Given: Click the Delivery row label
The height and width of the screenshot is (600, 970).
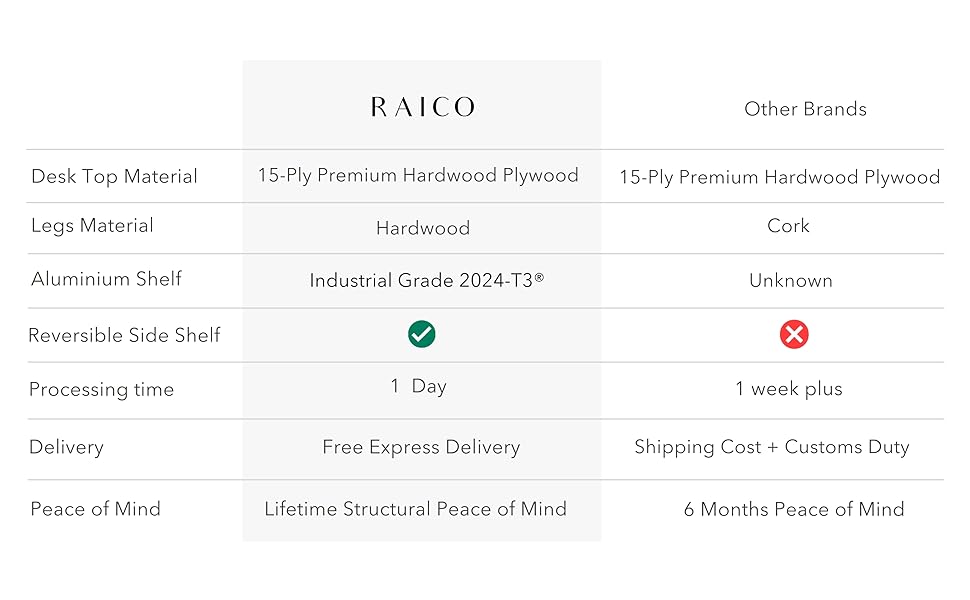Looking at the screenshot, I should pyautogui.click(x=66, y=447).
